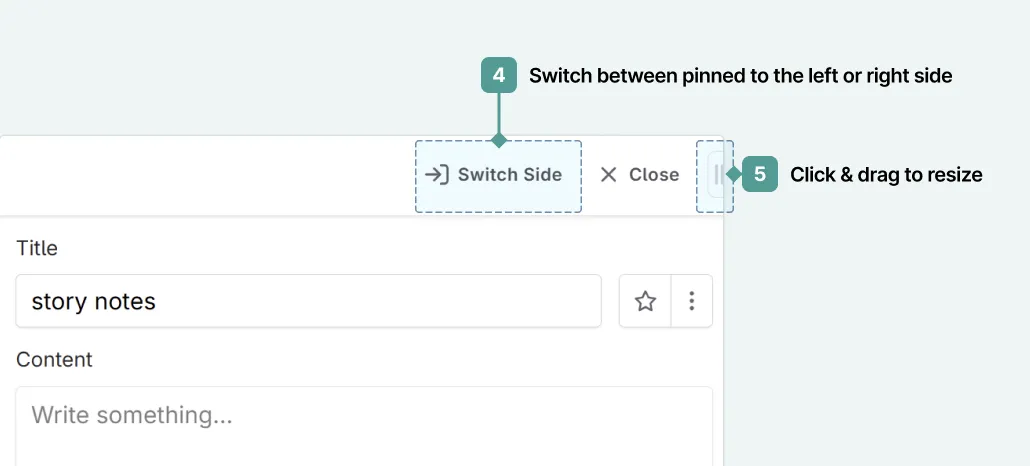Click the empty panel header left of Switch Side
This screenshot has width=1030, height=466.
coord(200,175)
